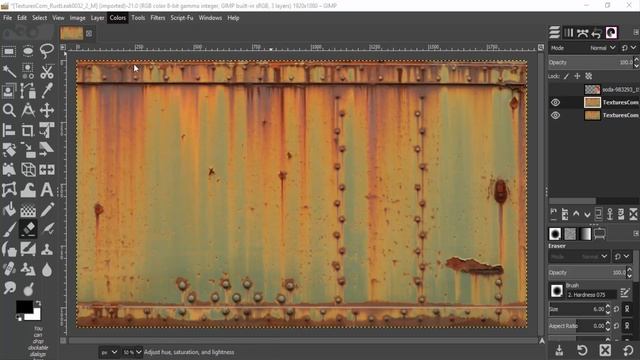Image resolution: width=640 pixels, height=360 pixels.
Task: Select the Text tool
Action: [47, 190]
